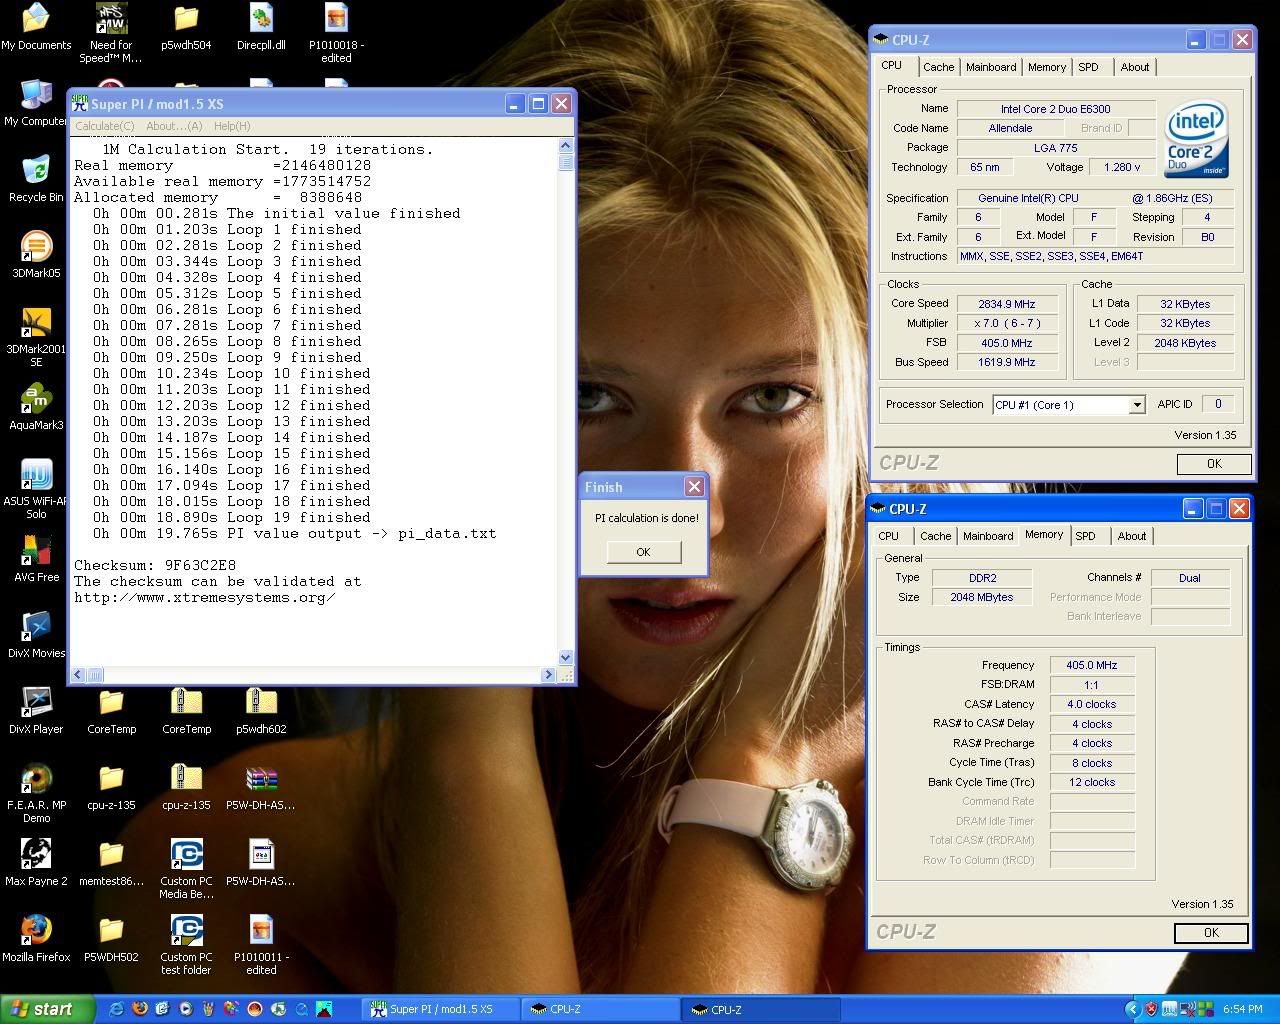Select the F.E.A.R. MP Demo icon
Screen dimensions: 1280x1024
pos(36,793)
